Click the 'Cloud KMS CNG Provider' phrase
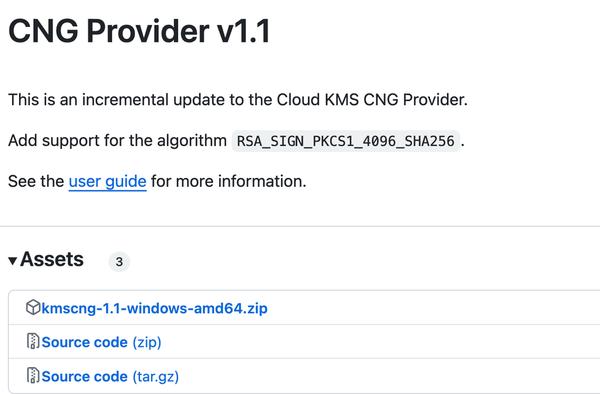The image size is (600, 394). pos(371,99)
